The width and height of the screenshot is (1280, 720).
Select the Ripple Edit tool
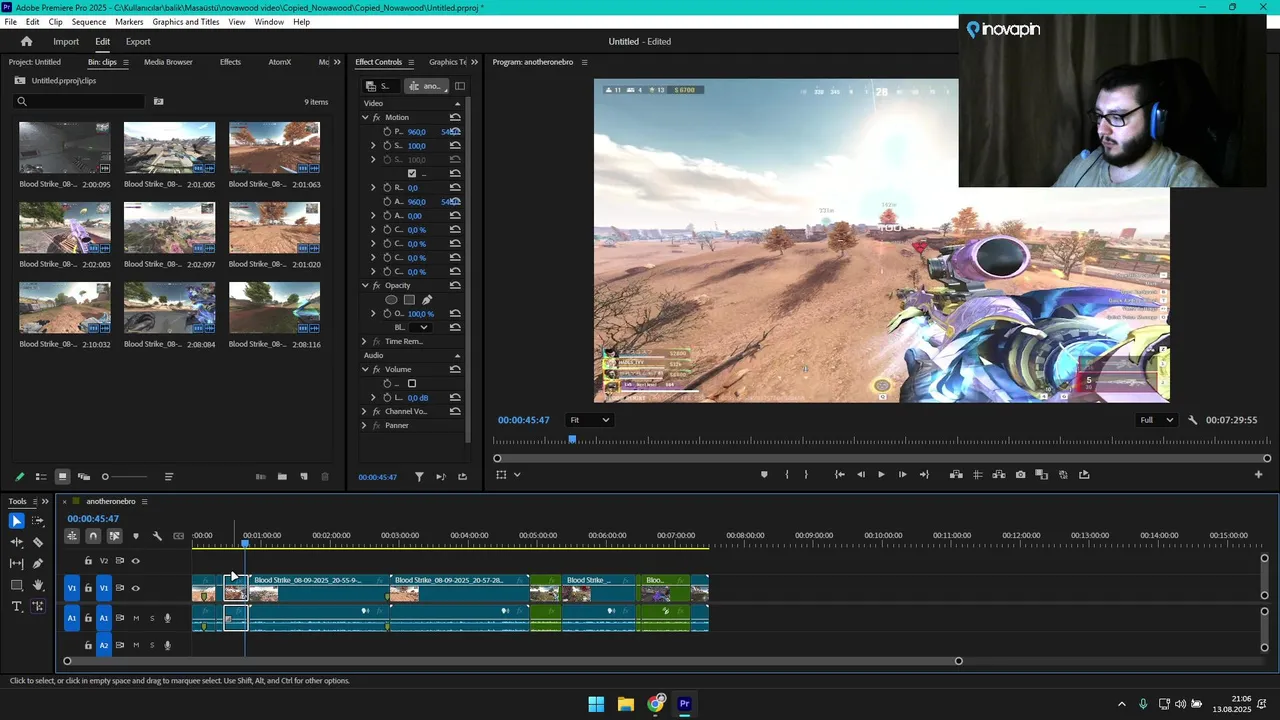tap(16, 542)
